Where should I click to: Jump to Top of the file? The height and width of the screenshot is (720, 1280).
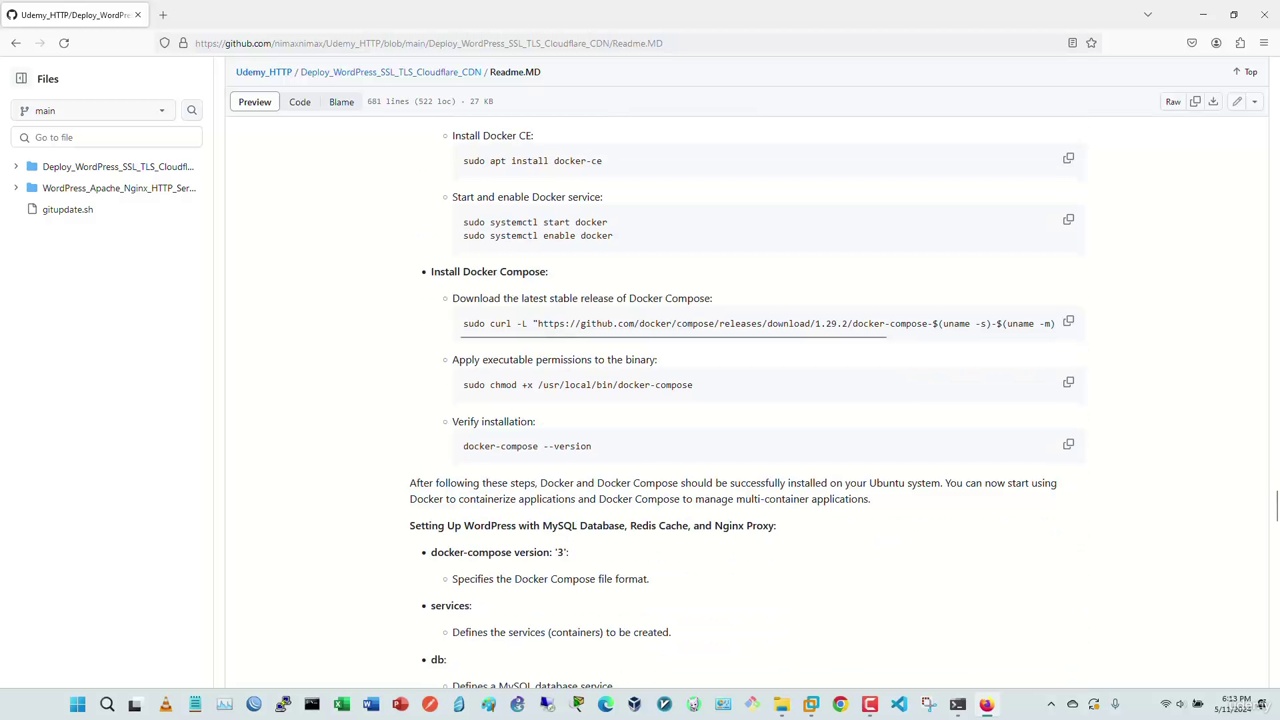[x=1245, y=72]
